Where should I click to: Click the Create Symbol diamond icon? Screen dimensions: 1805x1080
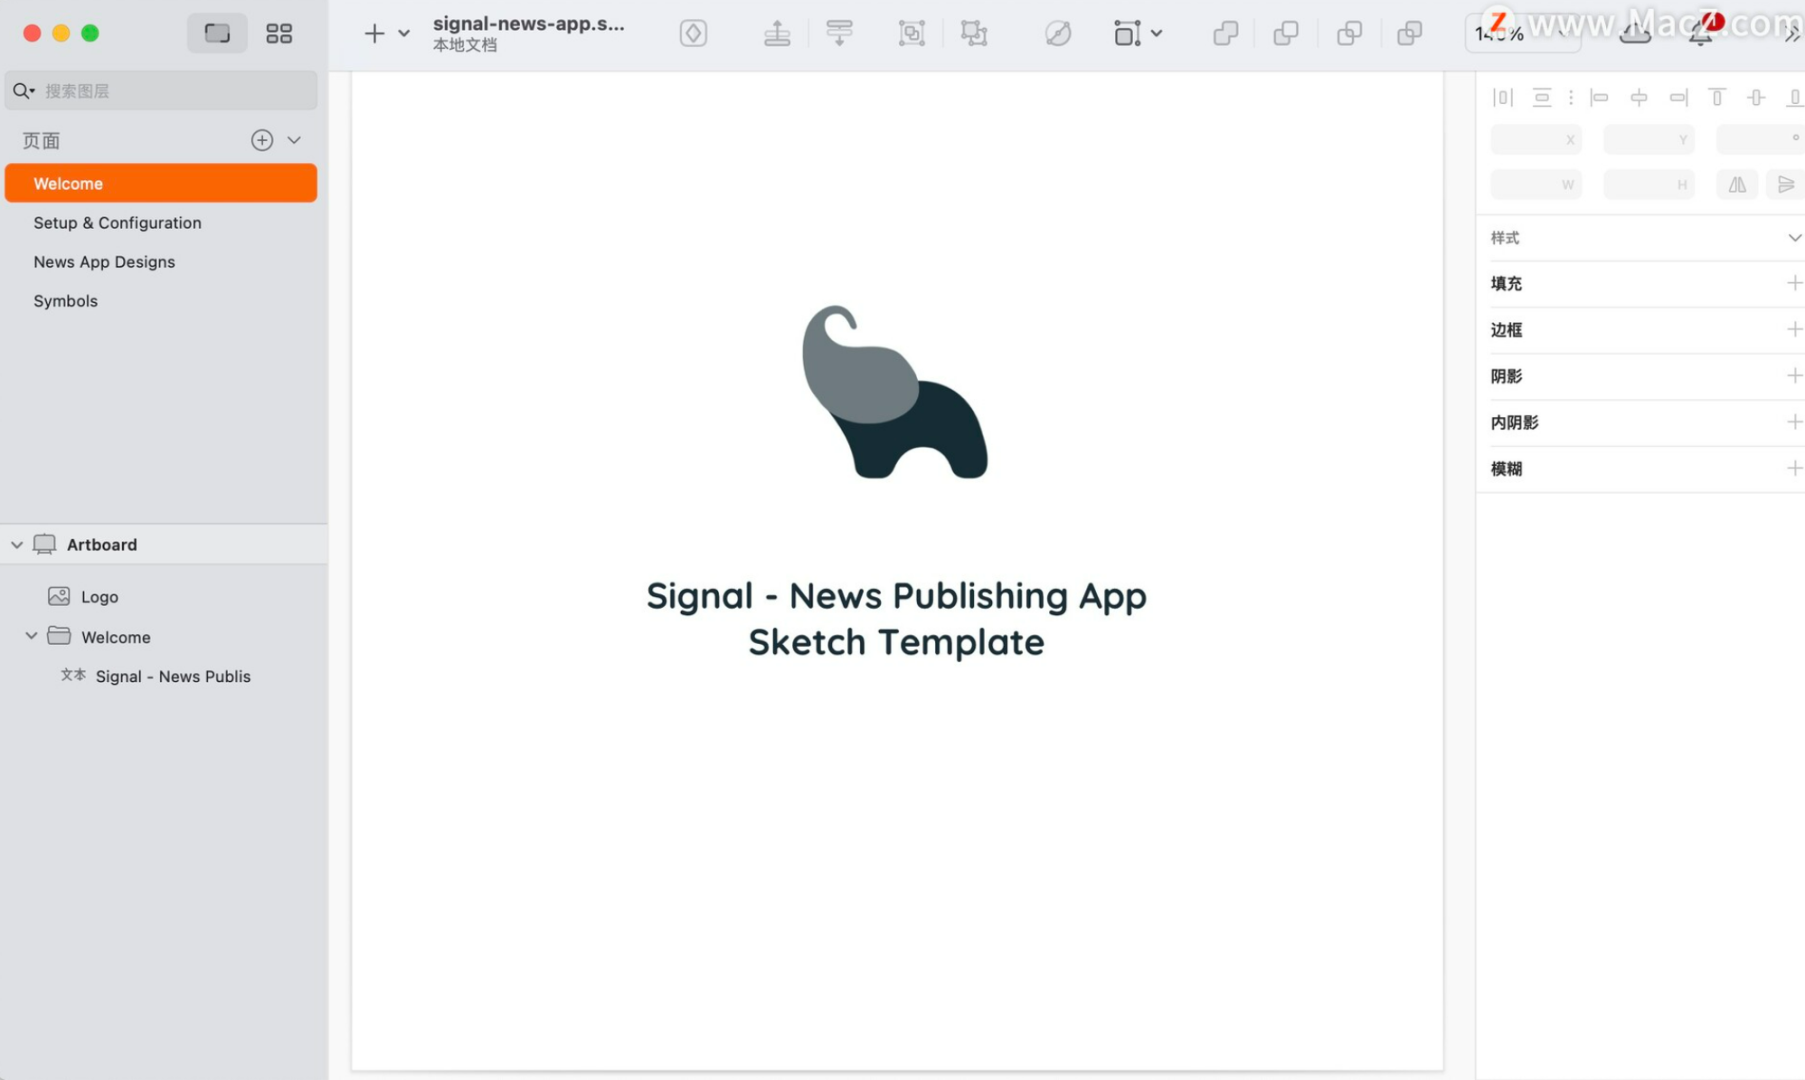(693, 34)
